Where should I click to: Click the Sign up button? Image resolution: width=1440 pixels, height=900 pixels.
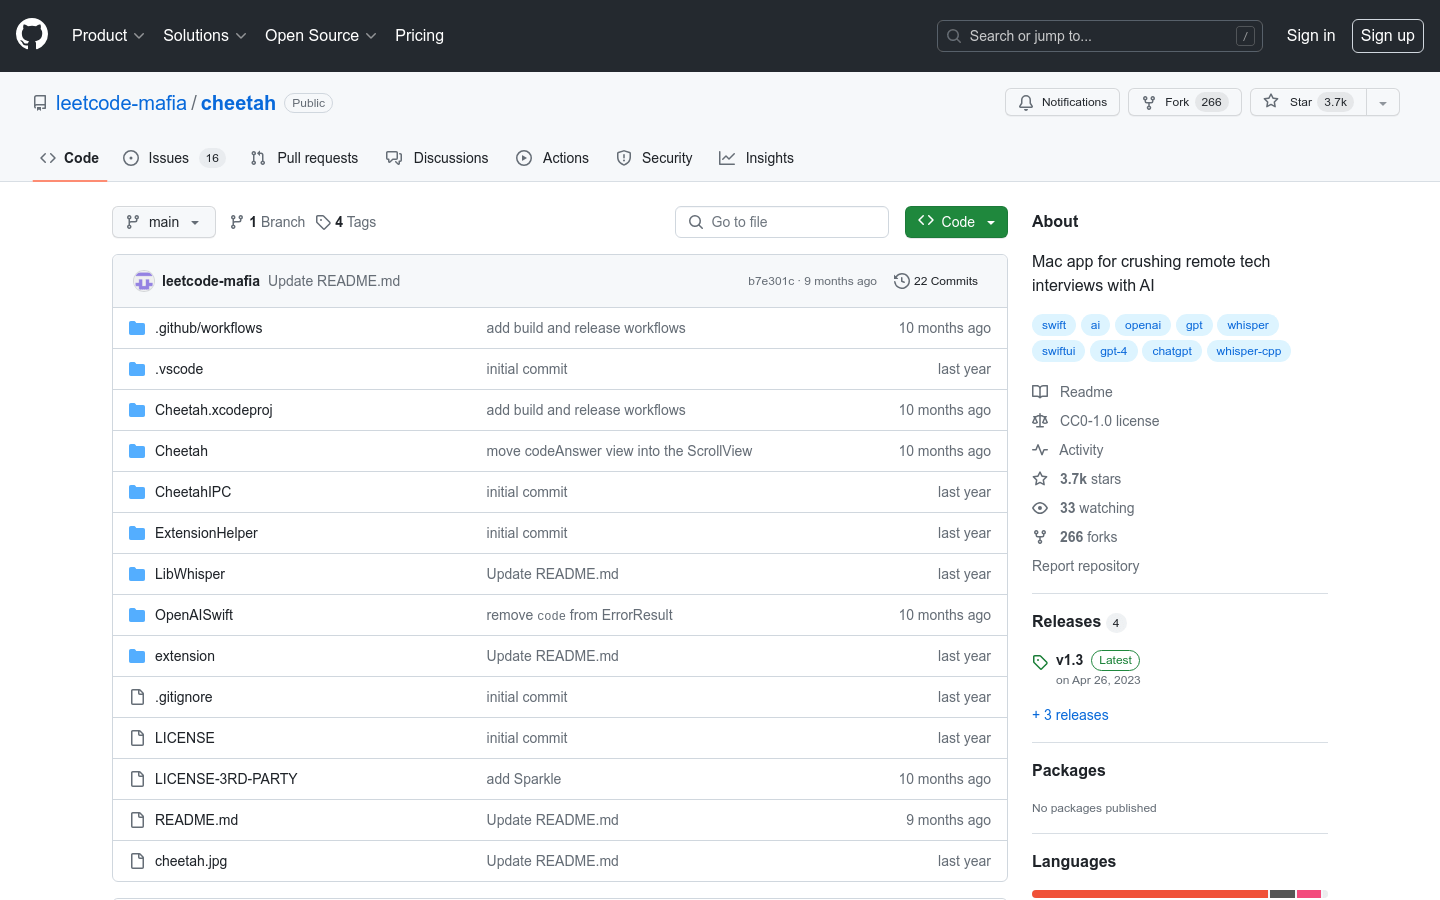(x=1388, y=35)
